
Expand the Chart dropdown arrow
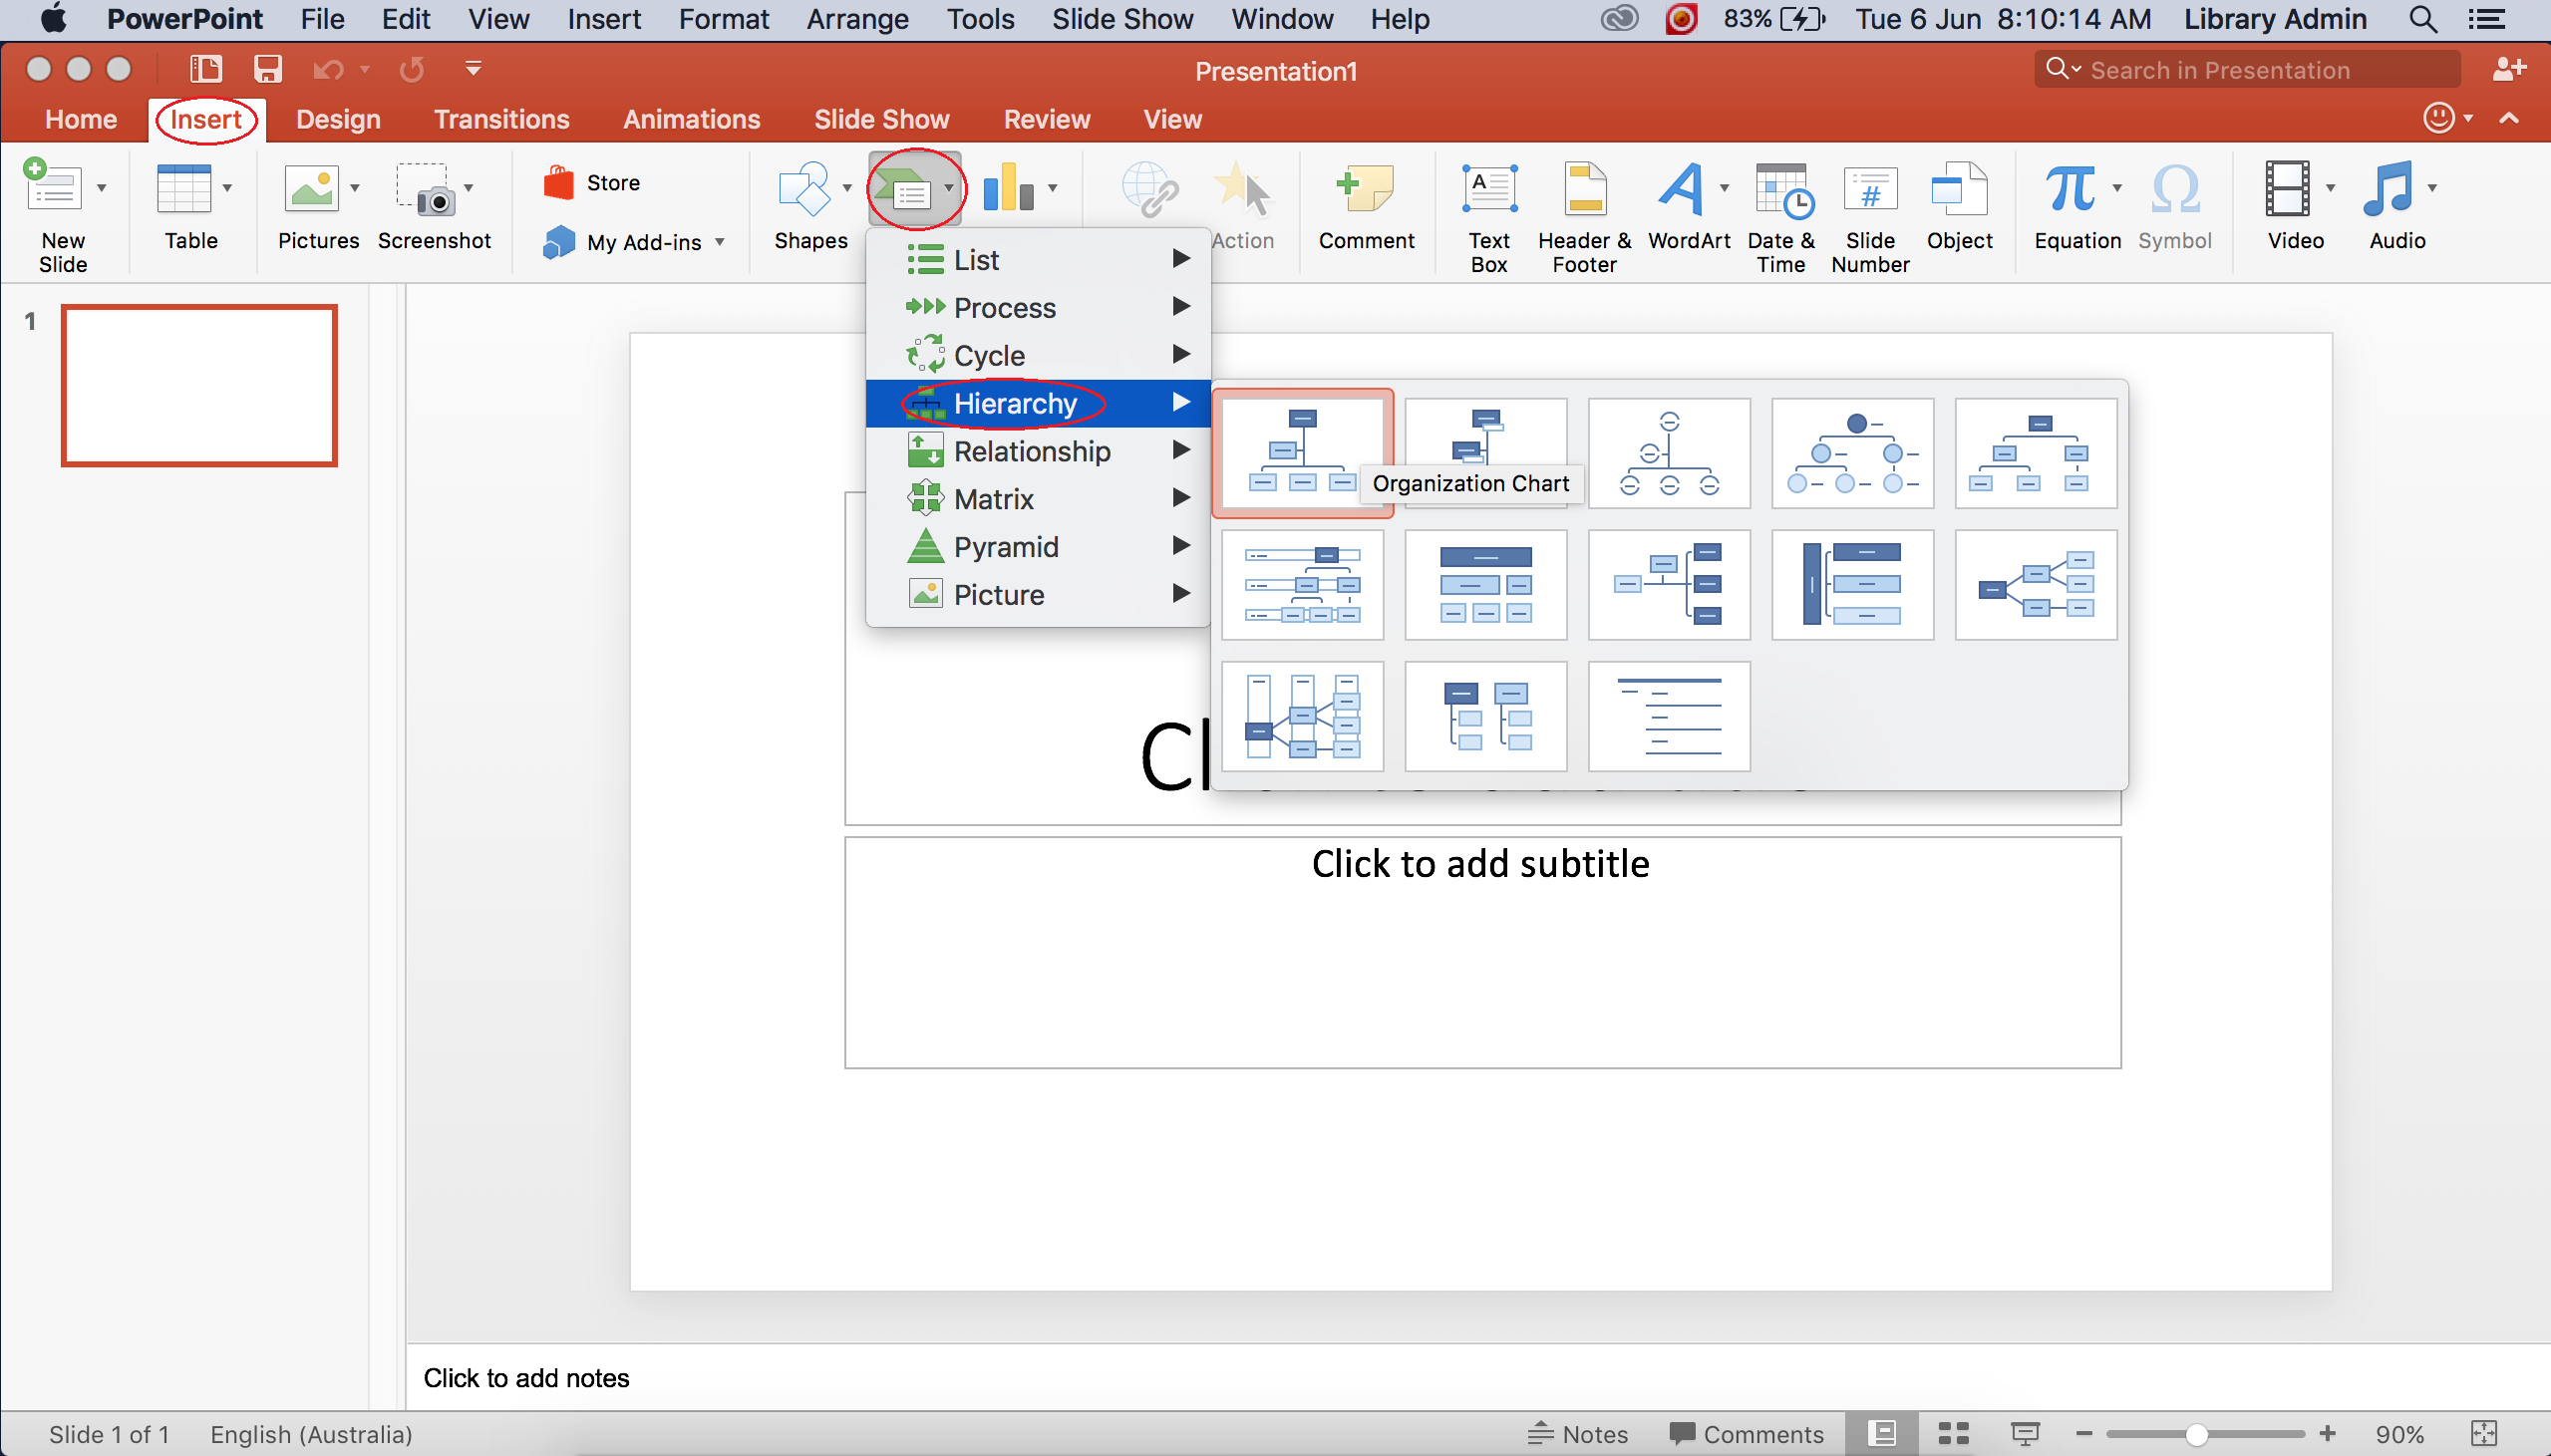pyautogui.click(x=1053, y=188)
